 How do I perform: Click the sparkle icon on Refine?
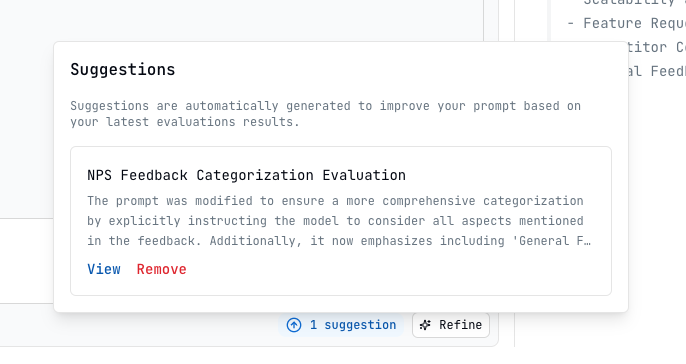(425, 325)
